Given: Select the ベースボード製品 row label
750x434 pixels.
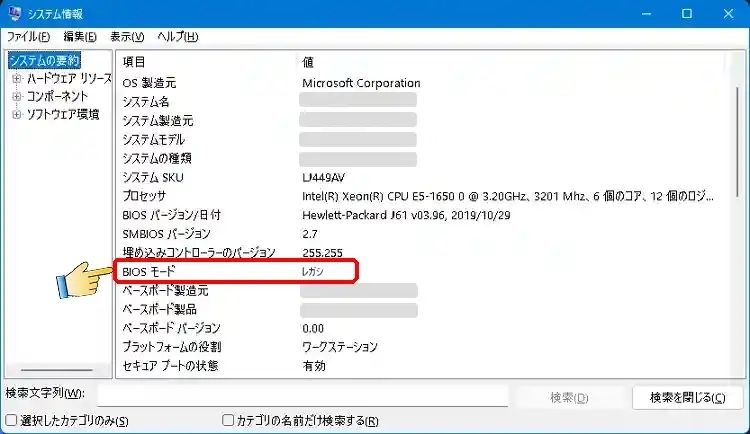Looking at the screenshot, I should [159, 309].
